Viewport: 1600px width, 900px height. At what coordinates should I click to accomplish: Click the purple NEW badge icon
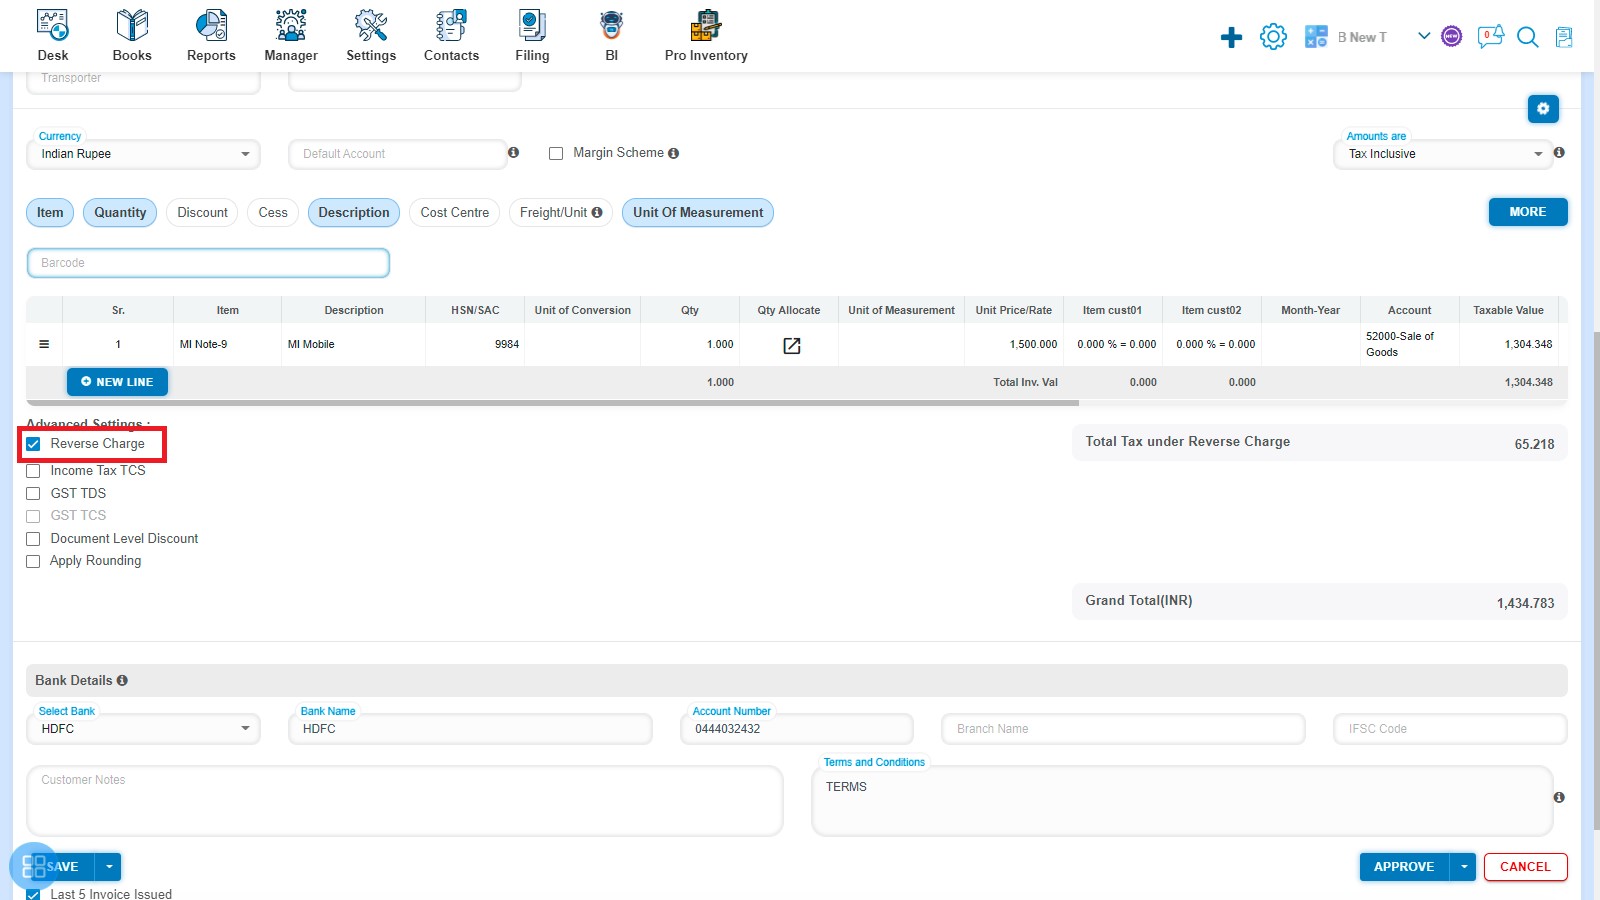(1452, 37)
